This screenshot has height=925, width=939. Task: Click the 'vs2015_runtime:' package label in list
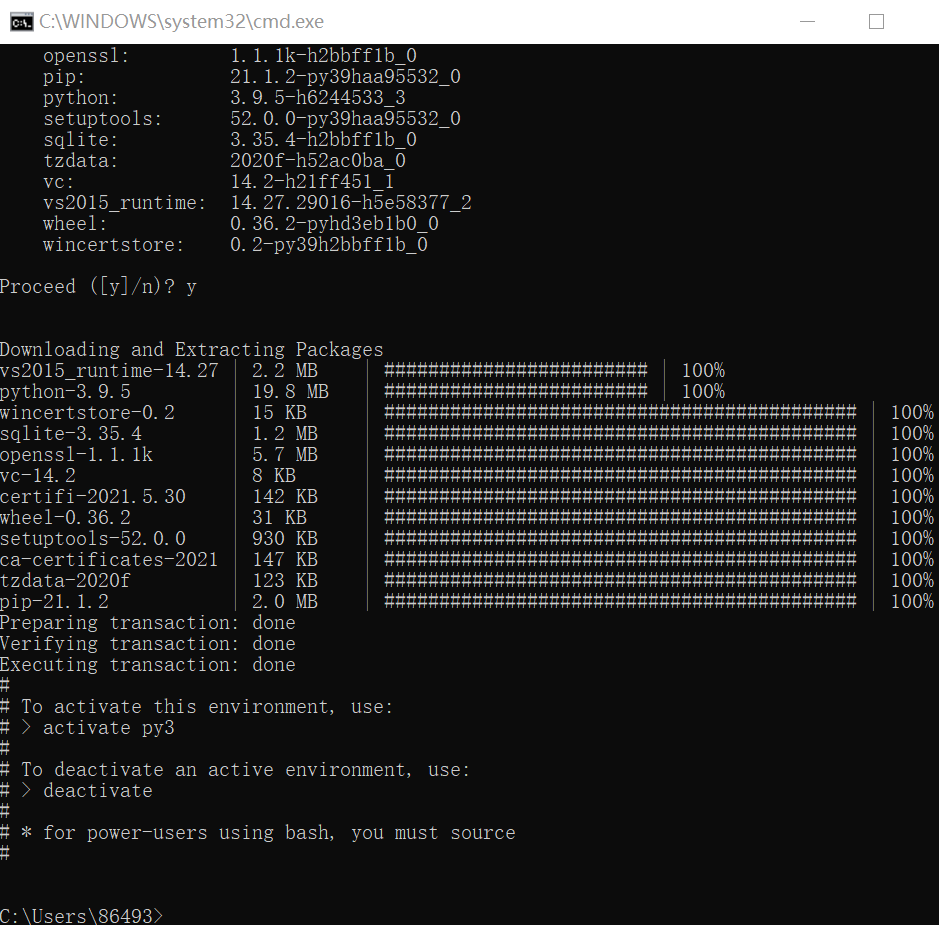point(125,202)
